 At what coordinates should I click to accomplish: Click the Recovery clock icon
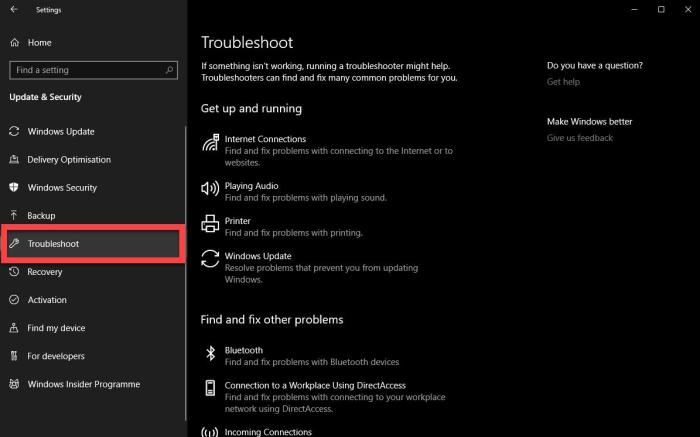(x=14, y=271)
